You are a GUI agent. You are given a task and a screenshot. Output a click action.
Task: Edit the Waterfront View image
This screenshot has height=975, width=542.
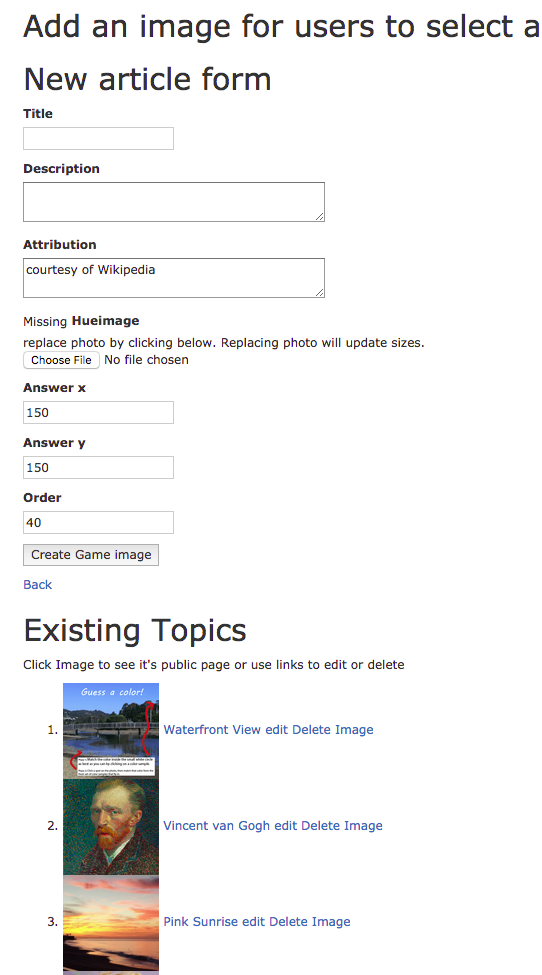click(x=277, y=730)
